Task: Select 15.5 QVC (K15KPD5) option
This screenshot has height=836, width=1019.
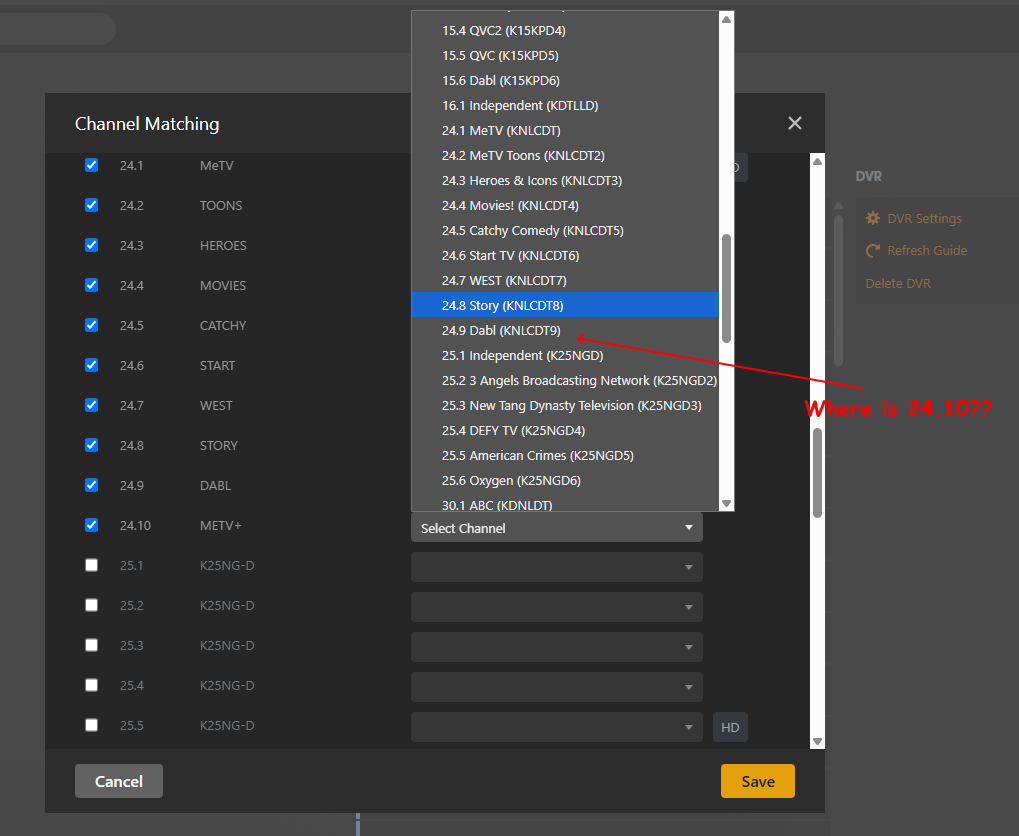Action: click(x=565, y=55)
